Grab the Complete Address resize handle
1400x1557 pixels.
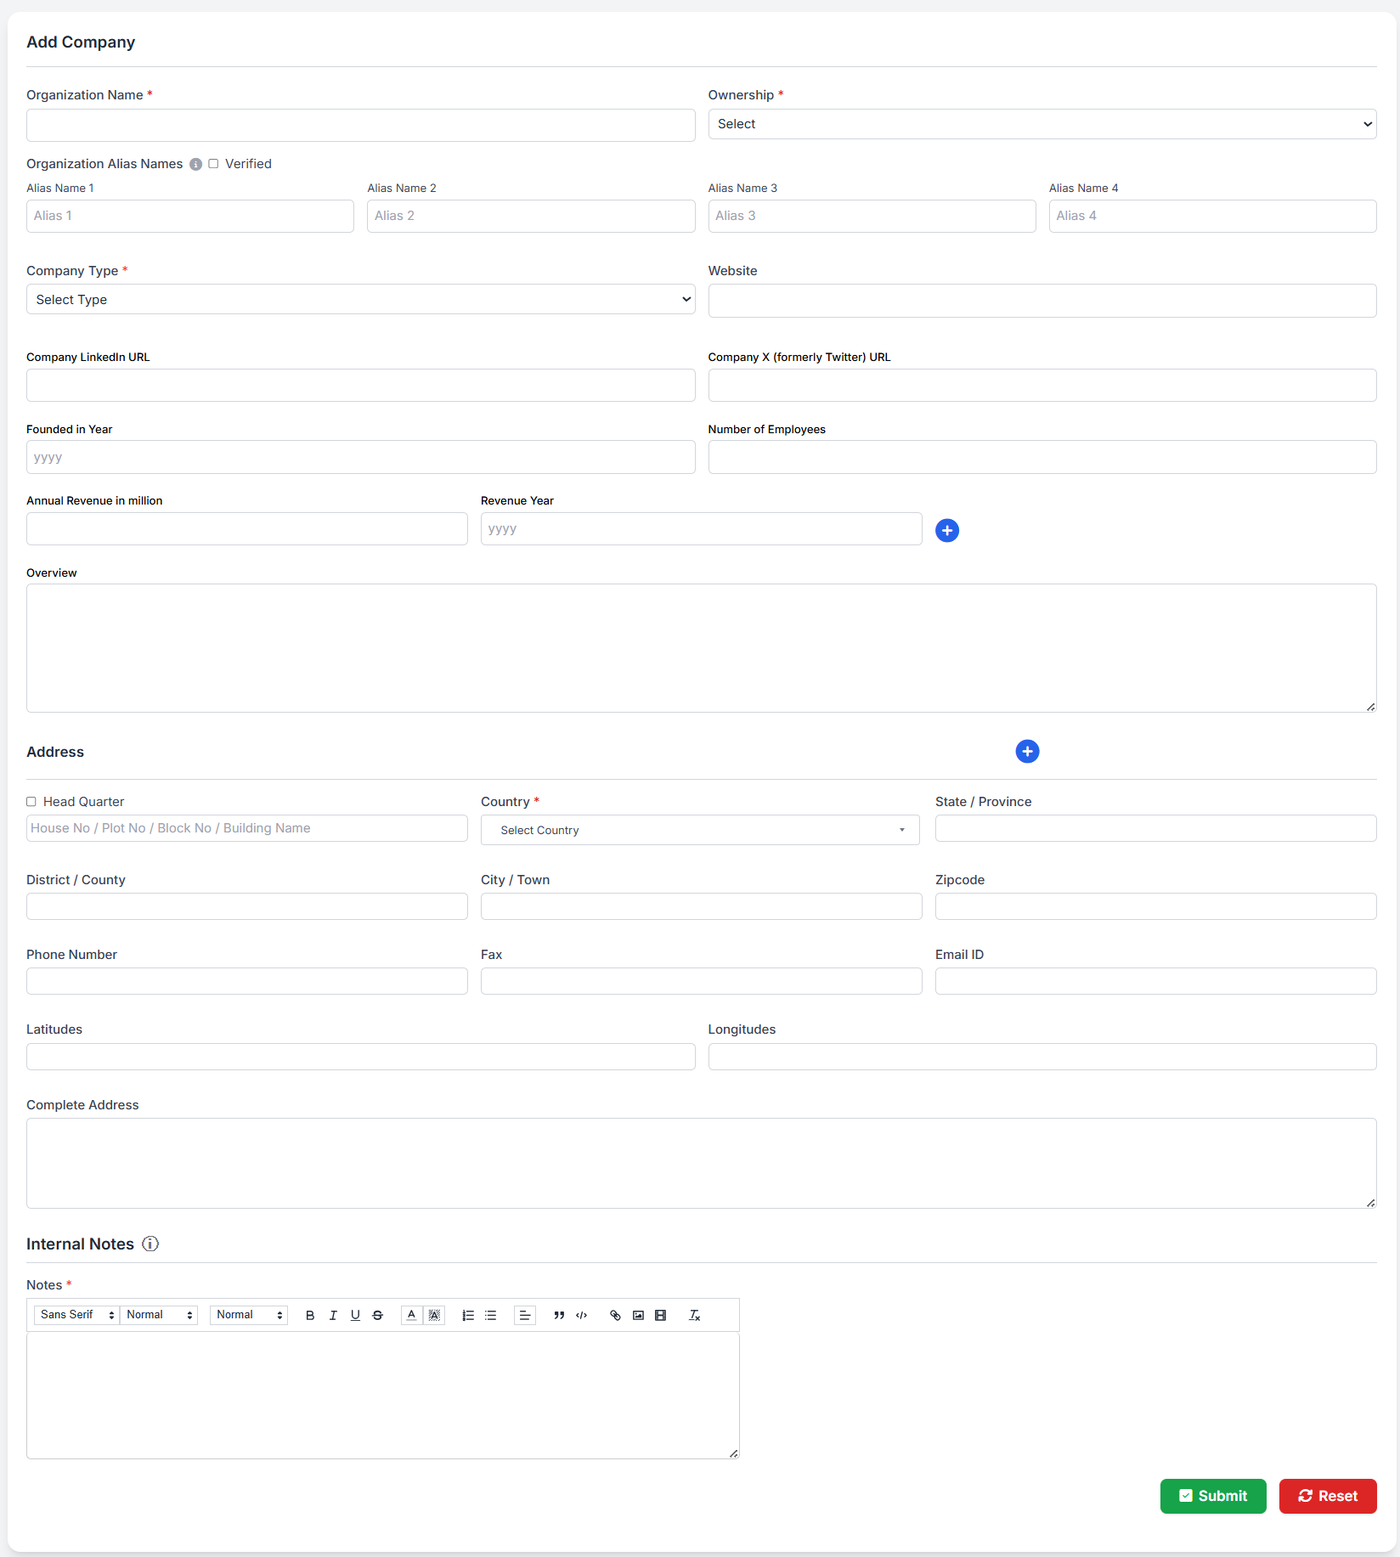tap(1370, 1202)
